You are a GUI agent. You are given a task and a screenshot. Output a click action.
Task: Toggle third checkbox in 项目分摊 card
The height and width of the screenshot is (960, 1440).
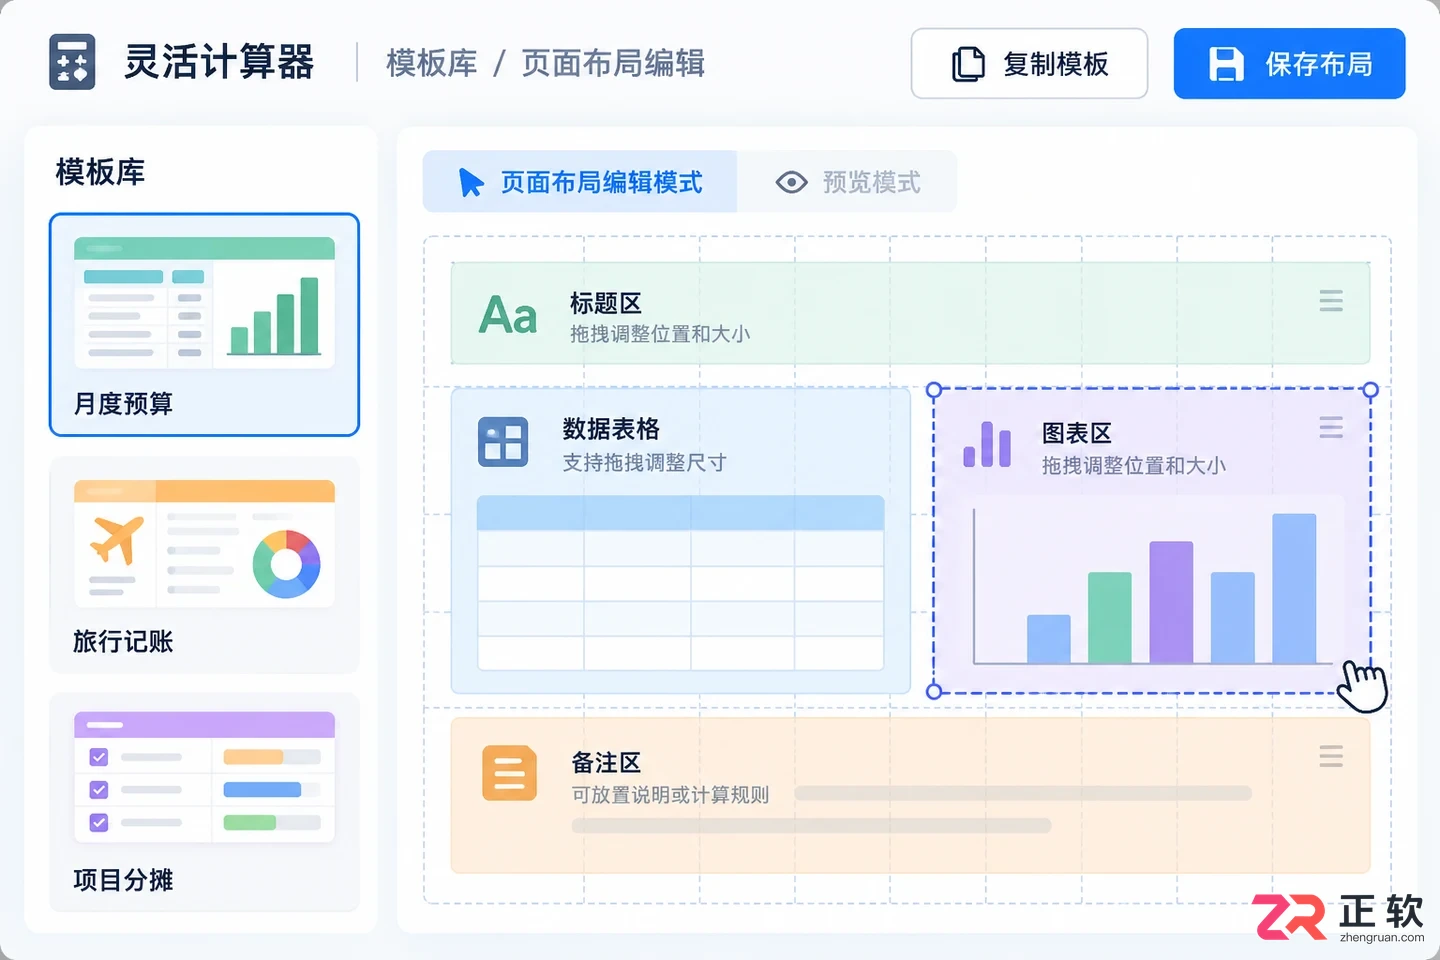pyautogui.click(x=99, y=823)
